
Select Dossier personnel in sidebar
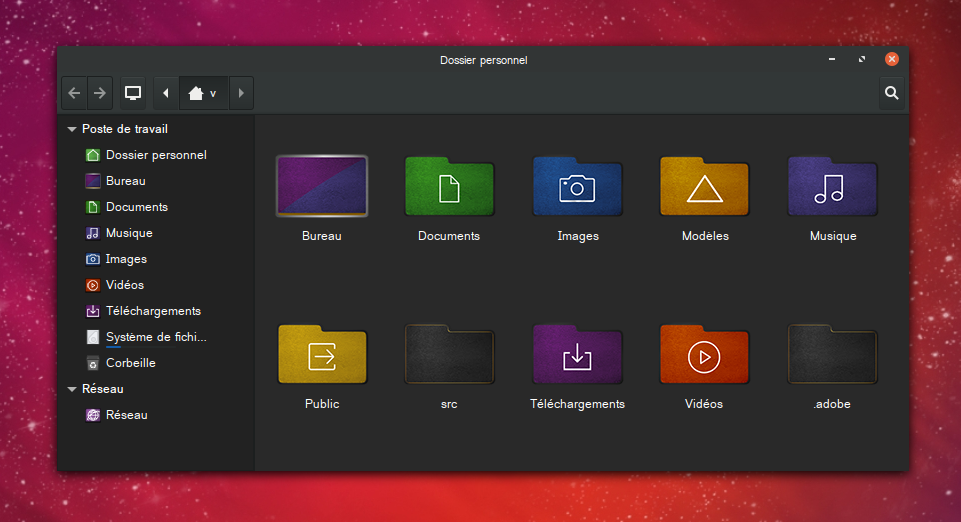click(x=156, y=155)
